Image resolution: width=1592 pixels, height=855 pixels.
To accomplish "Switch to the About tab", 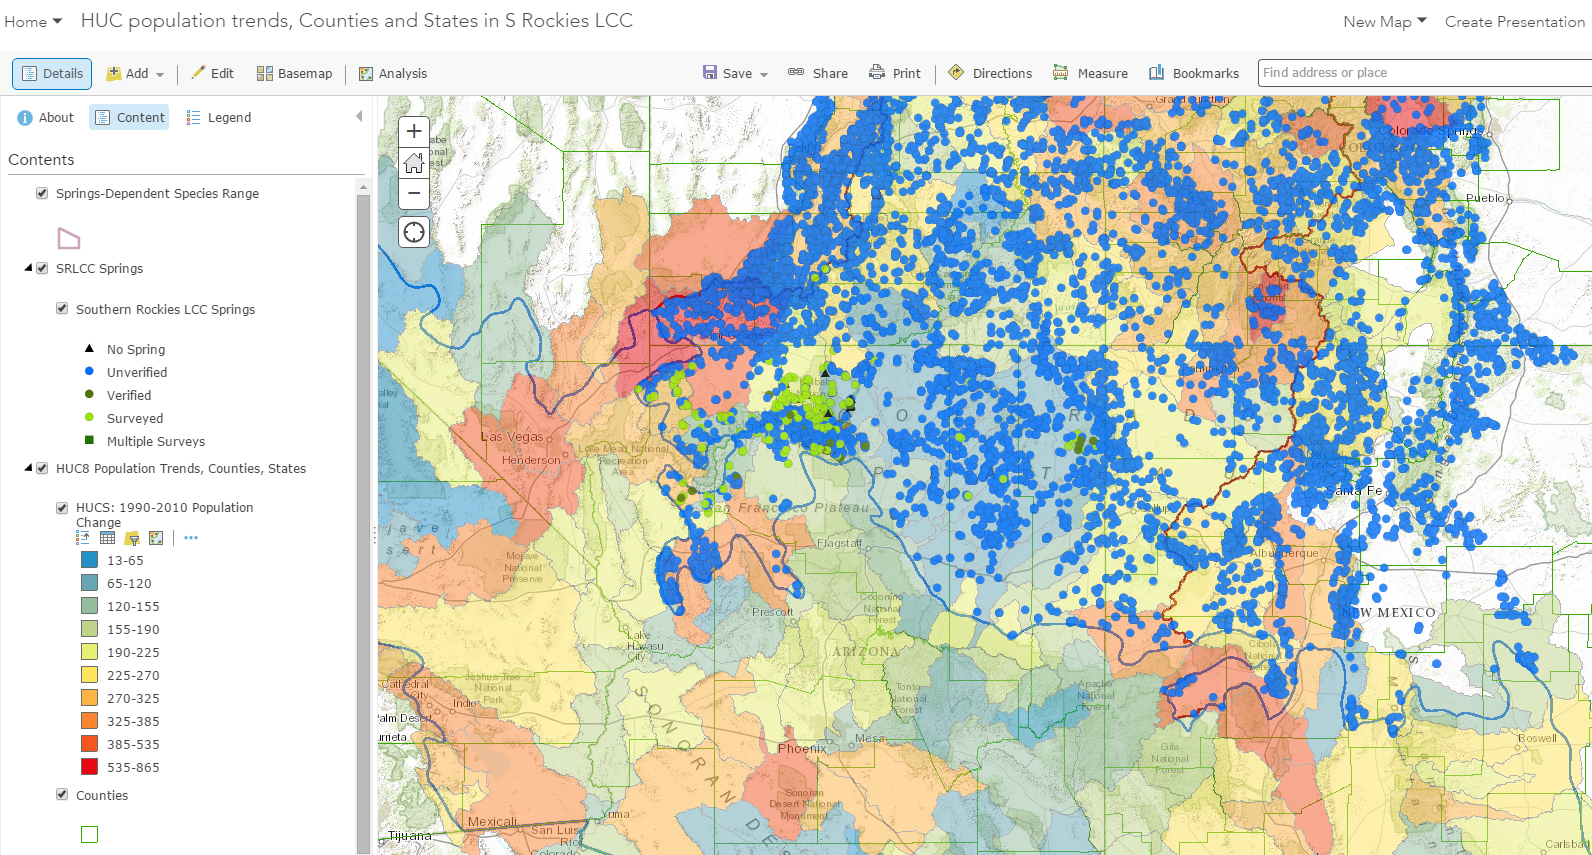I will (46, 118).
